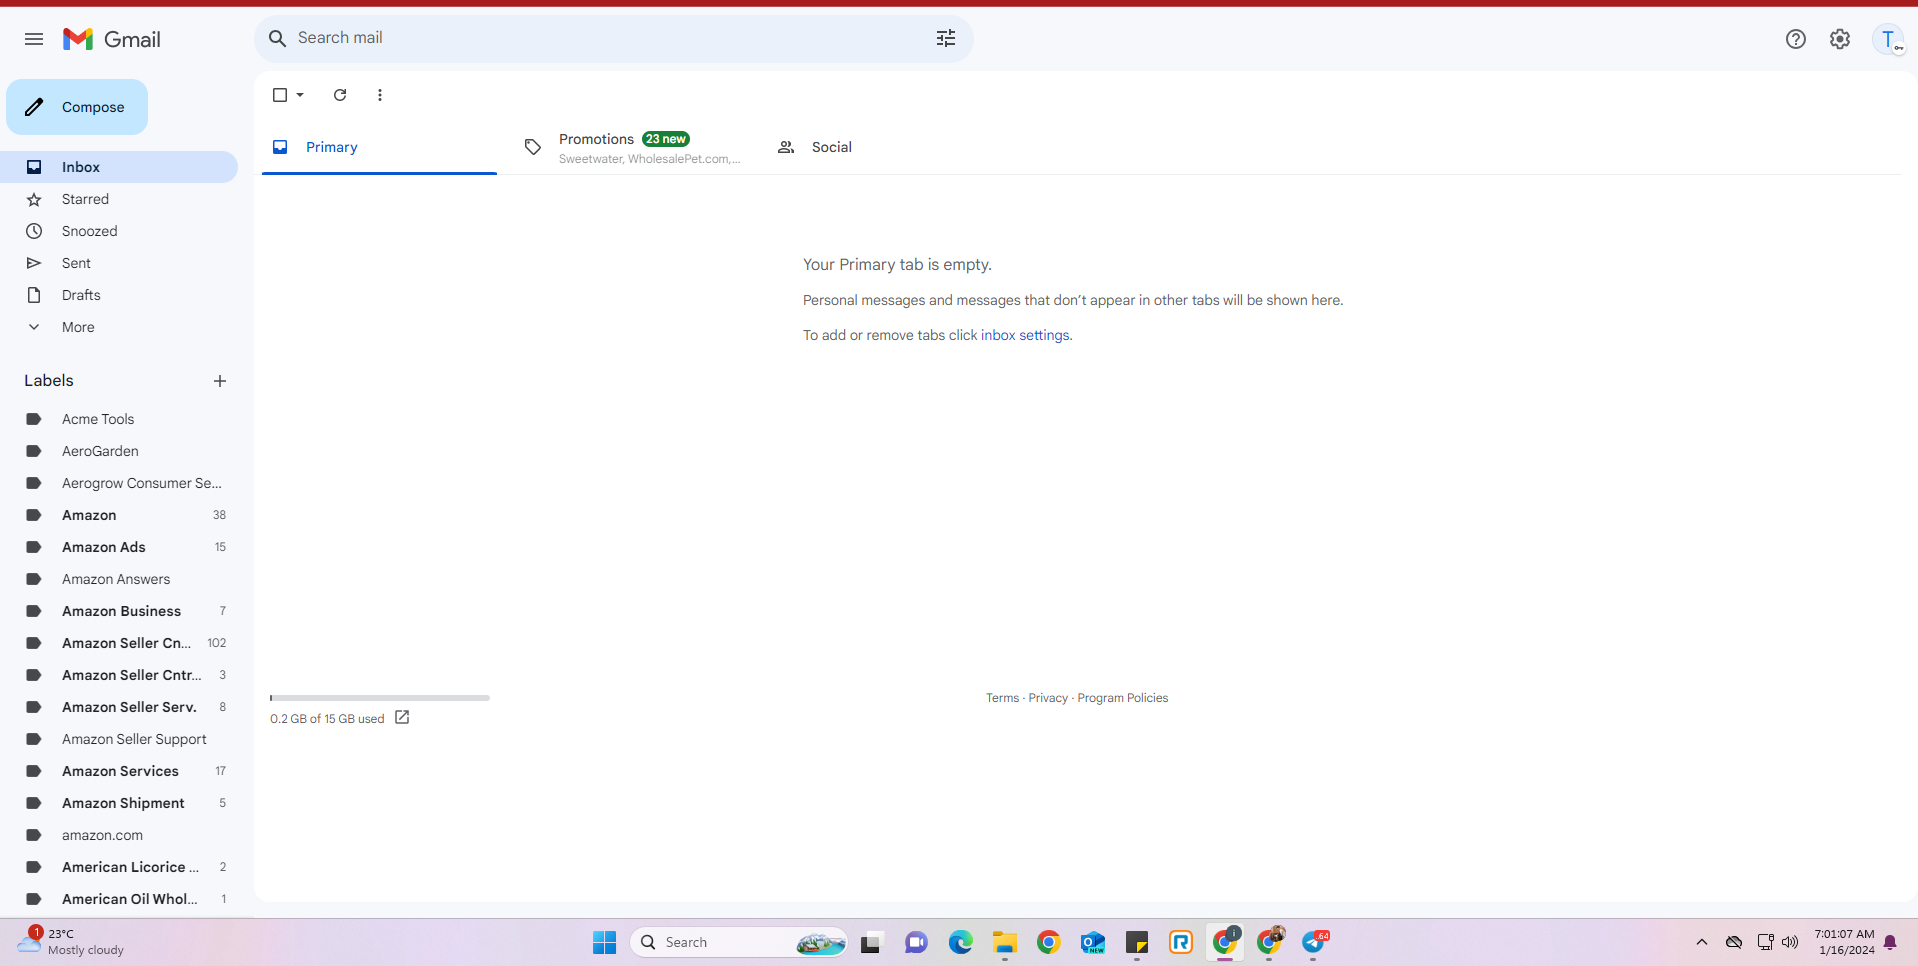Open the orange R app on the taskbar
This screenshot has width=1918, height=966.
pyautogui.click(x=1181, y=942)
